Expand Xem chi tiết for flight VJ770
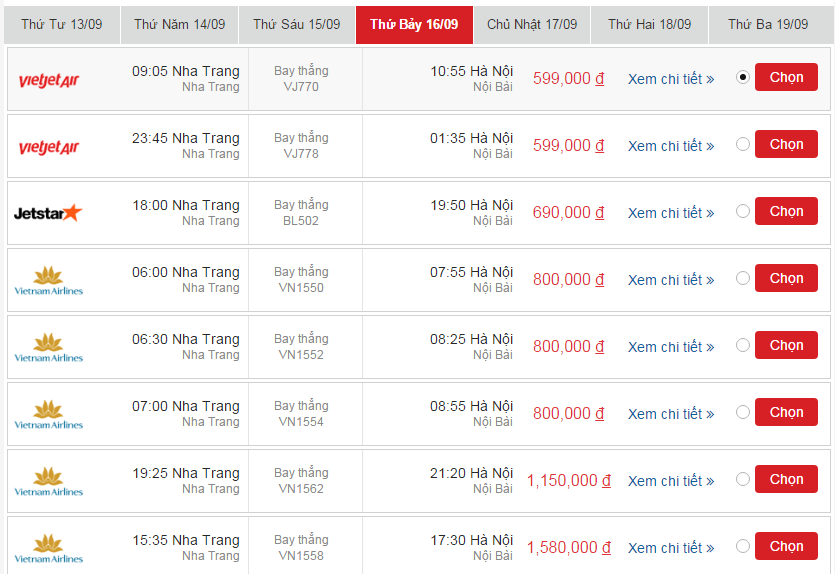Viewport: 835px width, 574px height. [670, 79]
